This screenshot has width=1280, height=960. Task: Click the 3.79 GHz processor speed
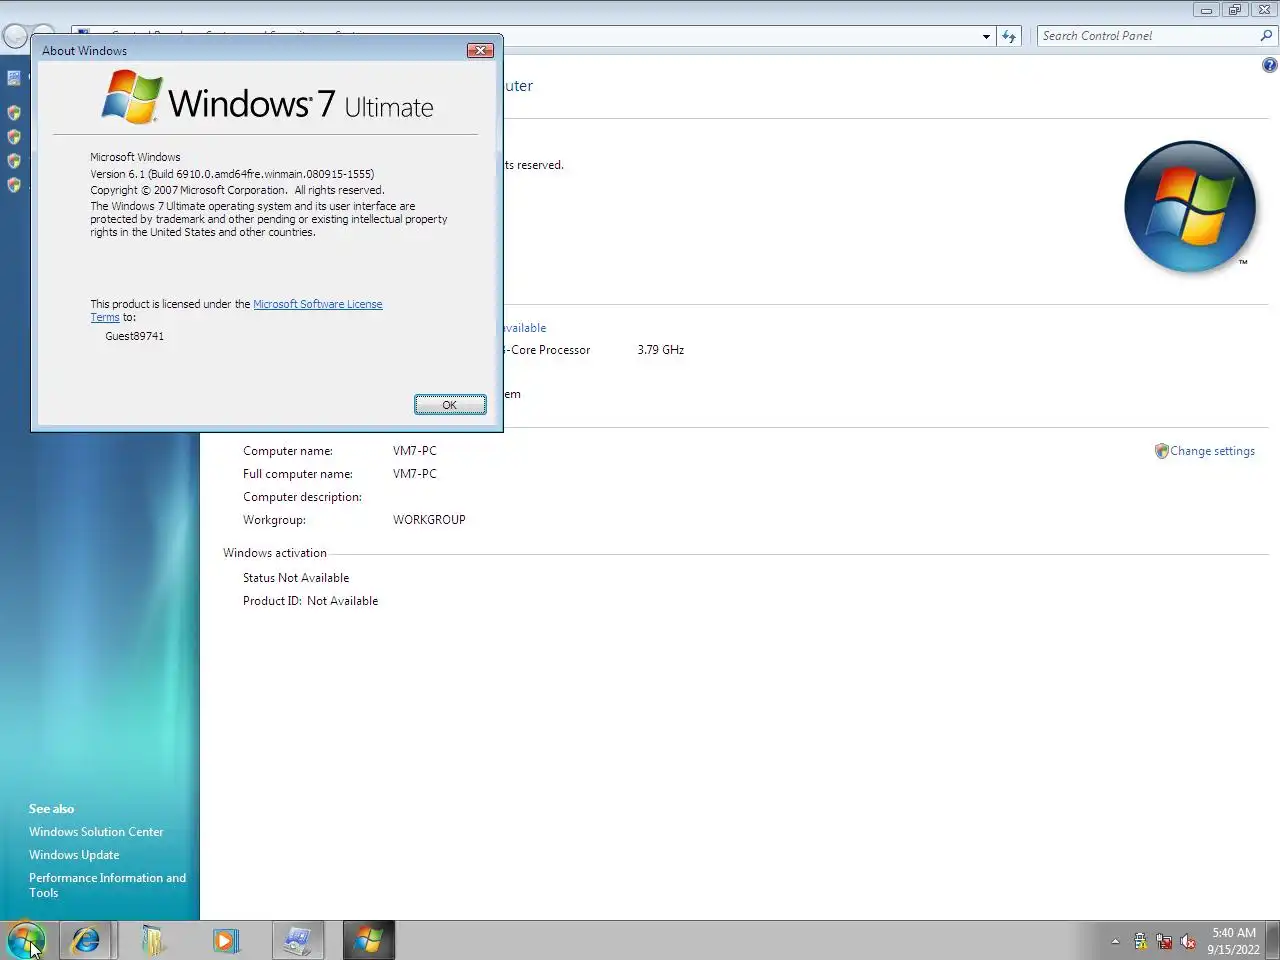(x=661, y=350)
